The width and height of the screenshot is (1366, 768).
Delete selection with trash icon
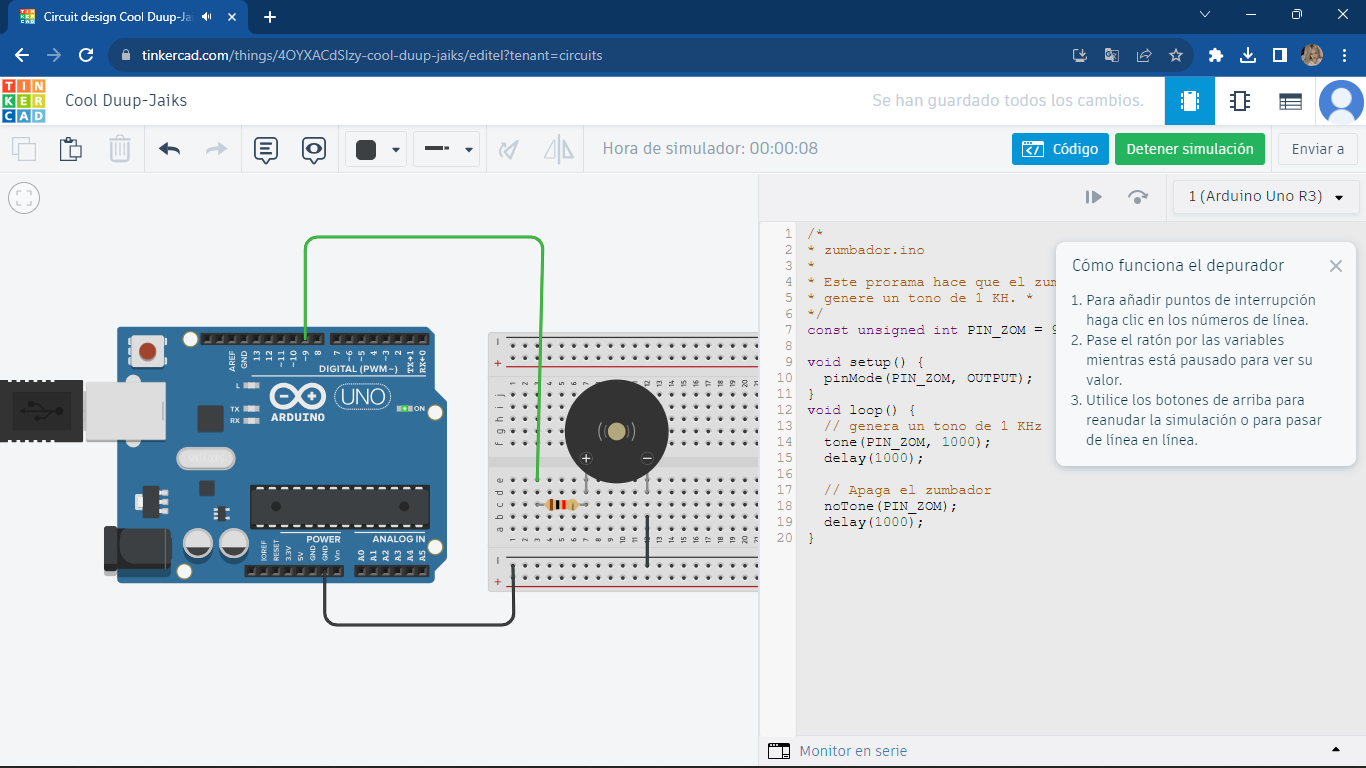tap(119, 150)
